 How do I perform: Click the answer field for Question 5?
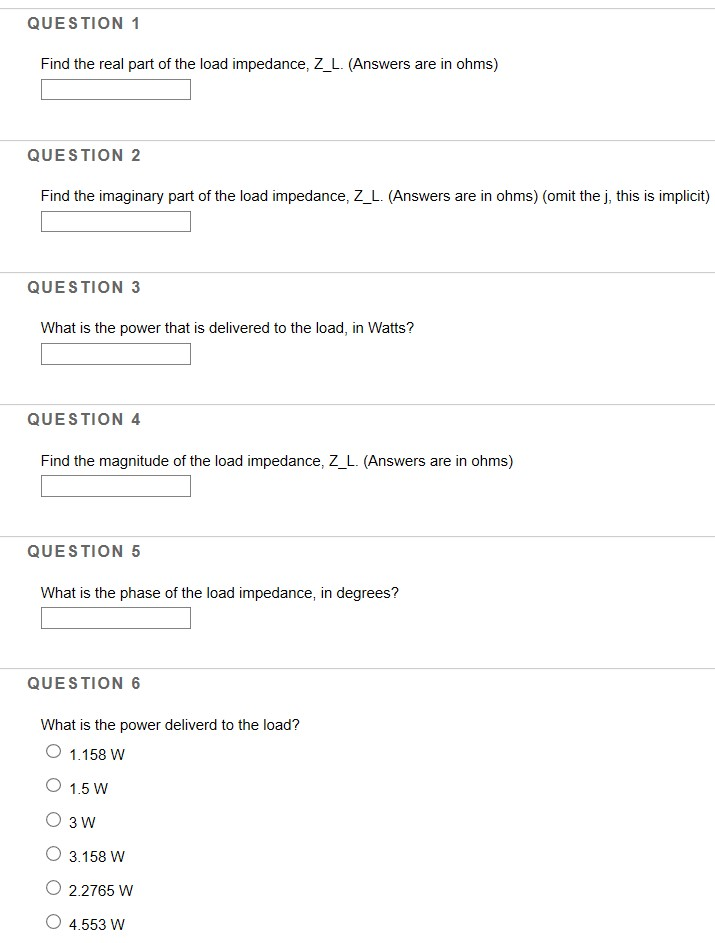point(115,617)
